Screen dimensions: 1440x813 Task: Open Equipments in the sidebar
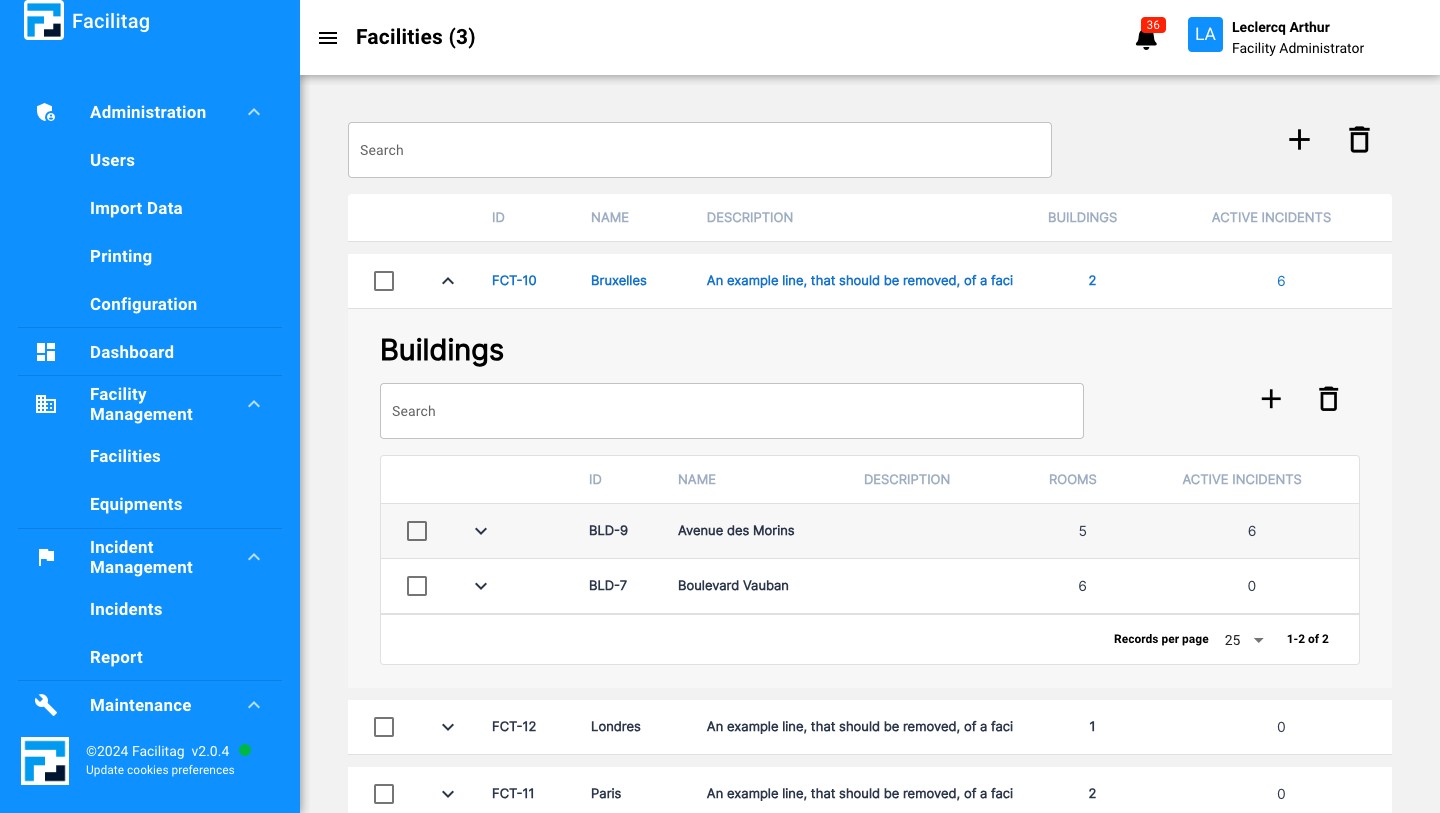click(x=136, y=504)
